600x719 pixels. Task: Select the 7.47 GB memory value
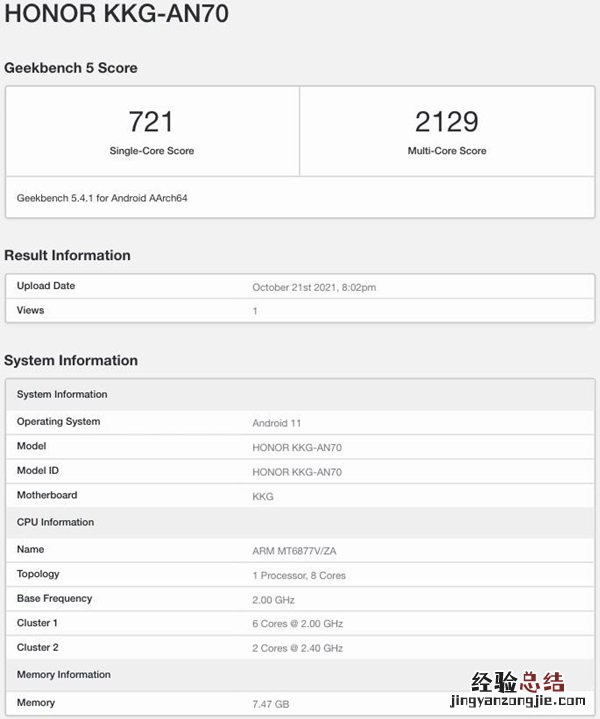(x=271, y=704)
